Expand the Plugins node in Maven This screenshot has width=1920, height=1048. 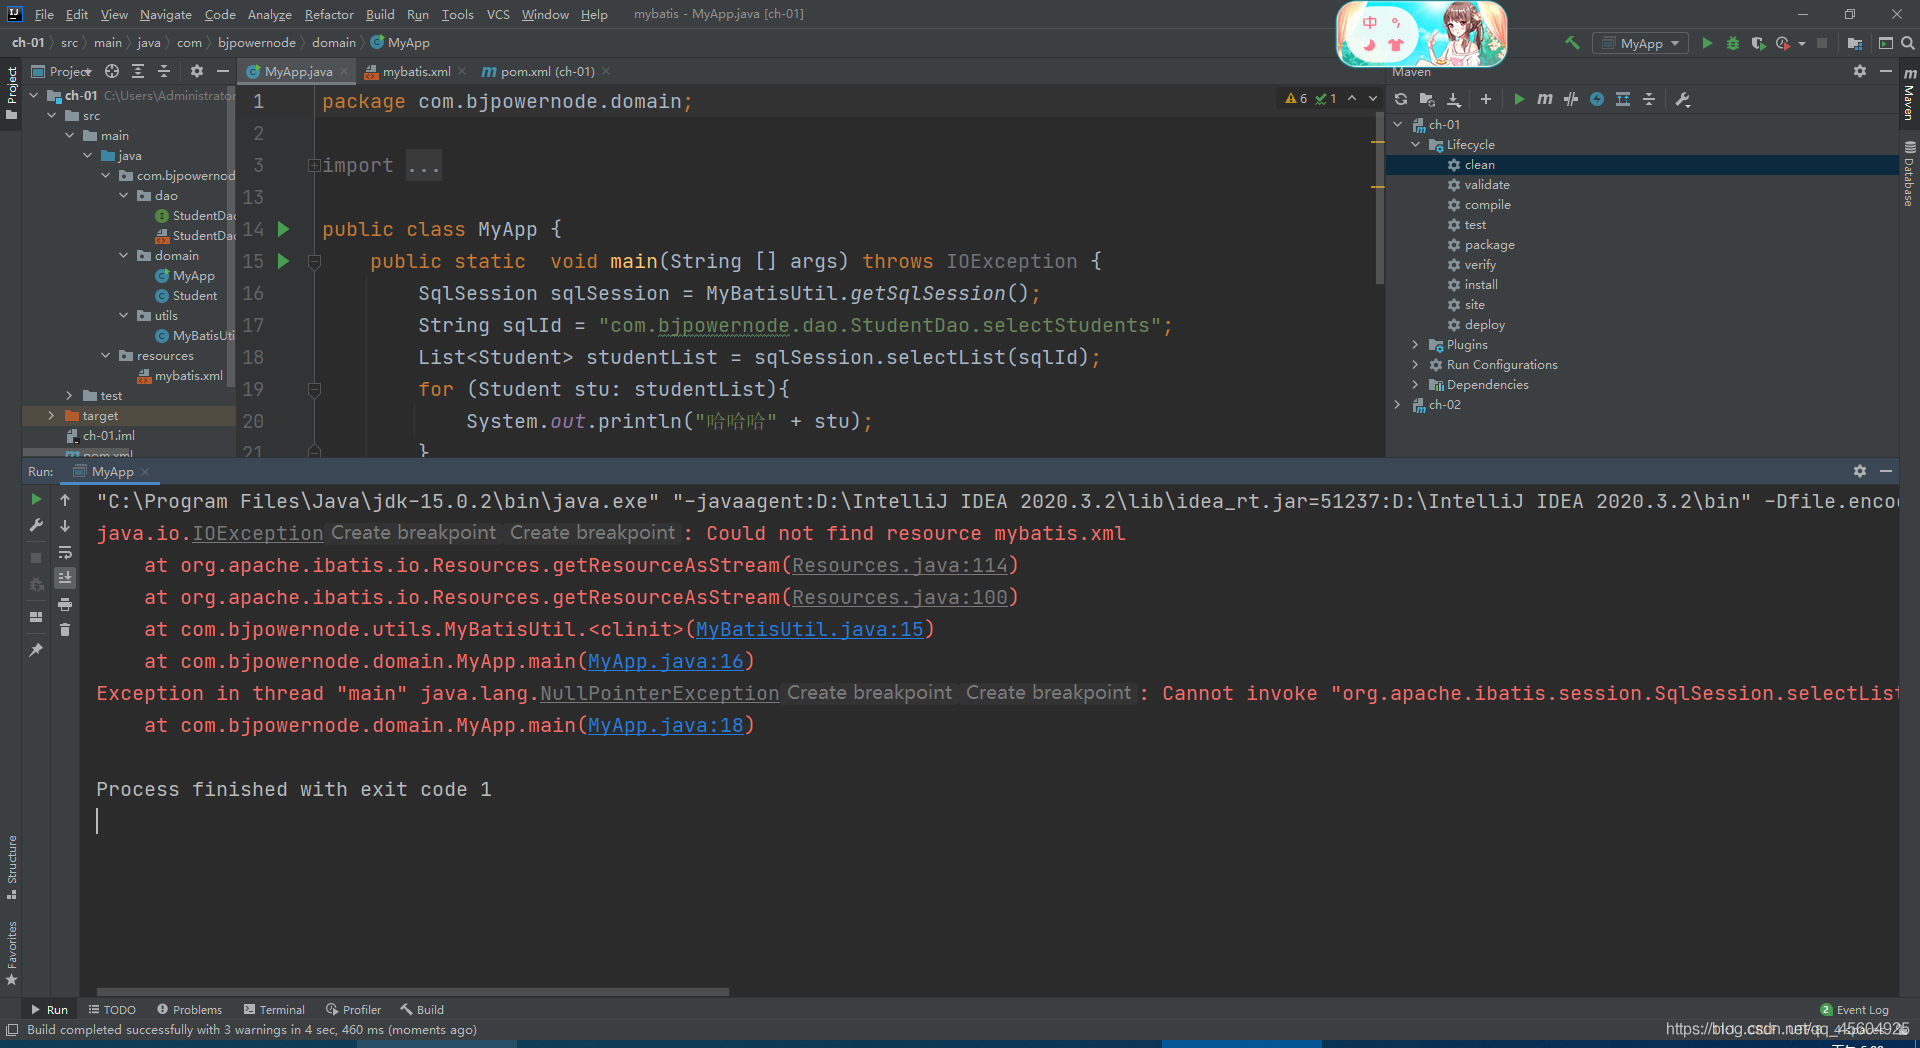click(1416, 345)
